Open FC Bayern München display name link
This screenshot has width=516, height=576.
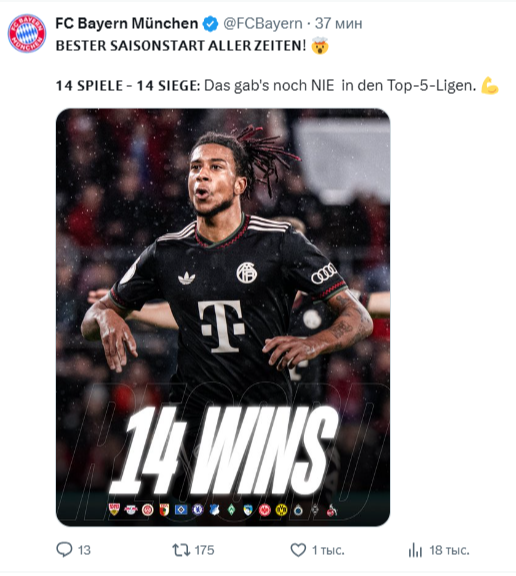(127, 24)
